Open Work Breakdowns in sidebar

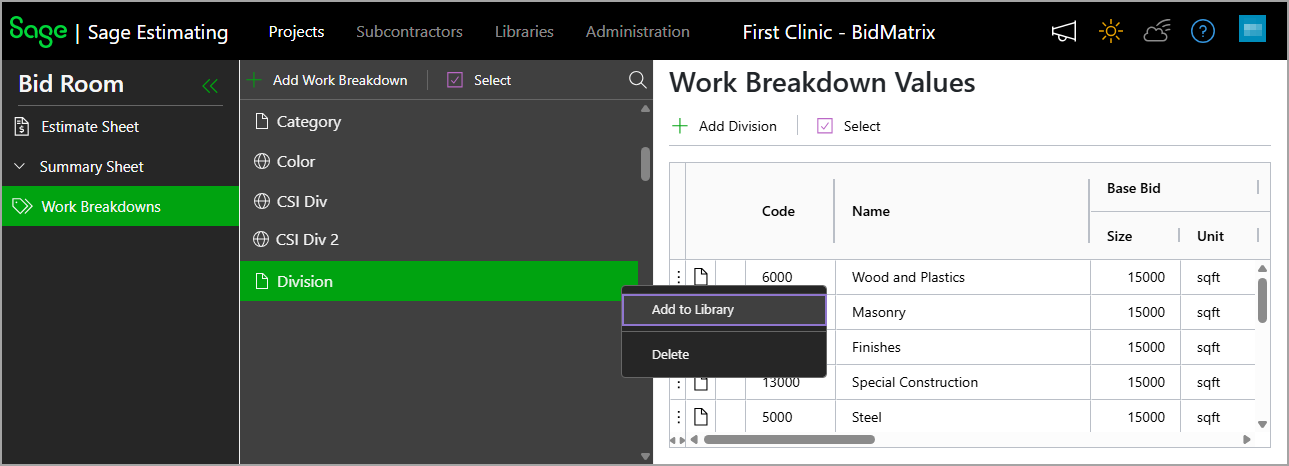[x=120, y=207]
